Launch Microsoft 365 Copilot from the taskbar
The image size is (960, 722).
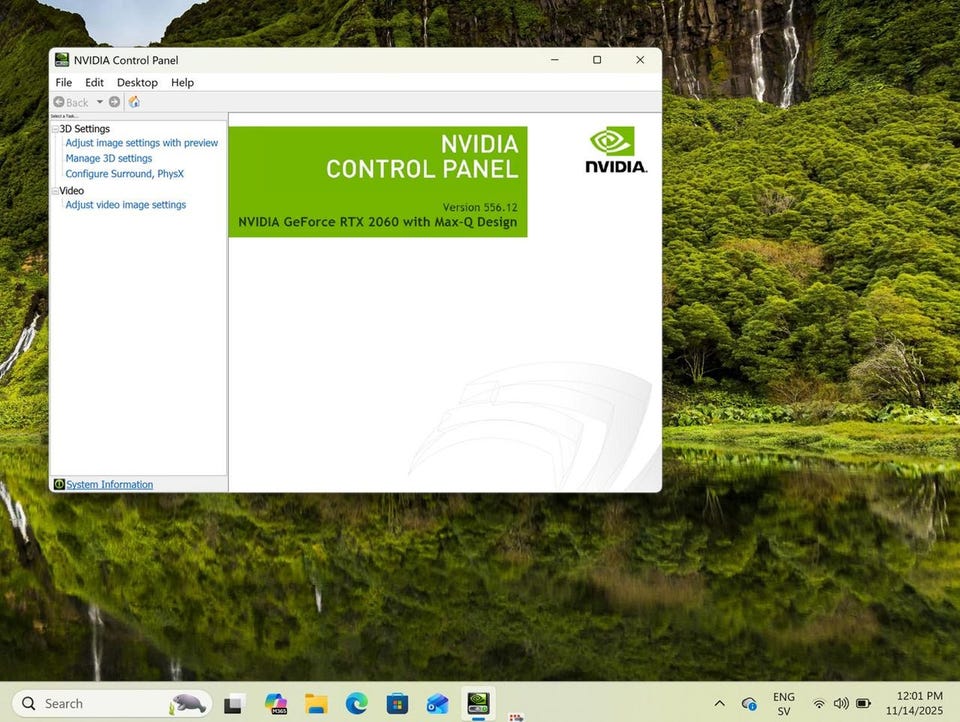[276, 704]
